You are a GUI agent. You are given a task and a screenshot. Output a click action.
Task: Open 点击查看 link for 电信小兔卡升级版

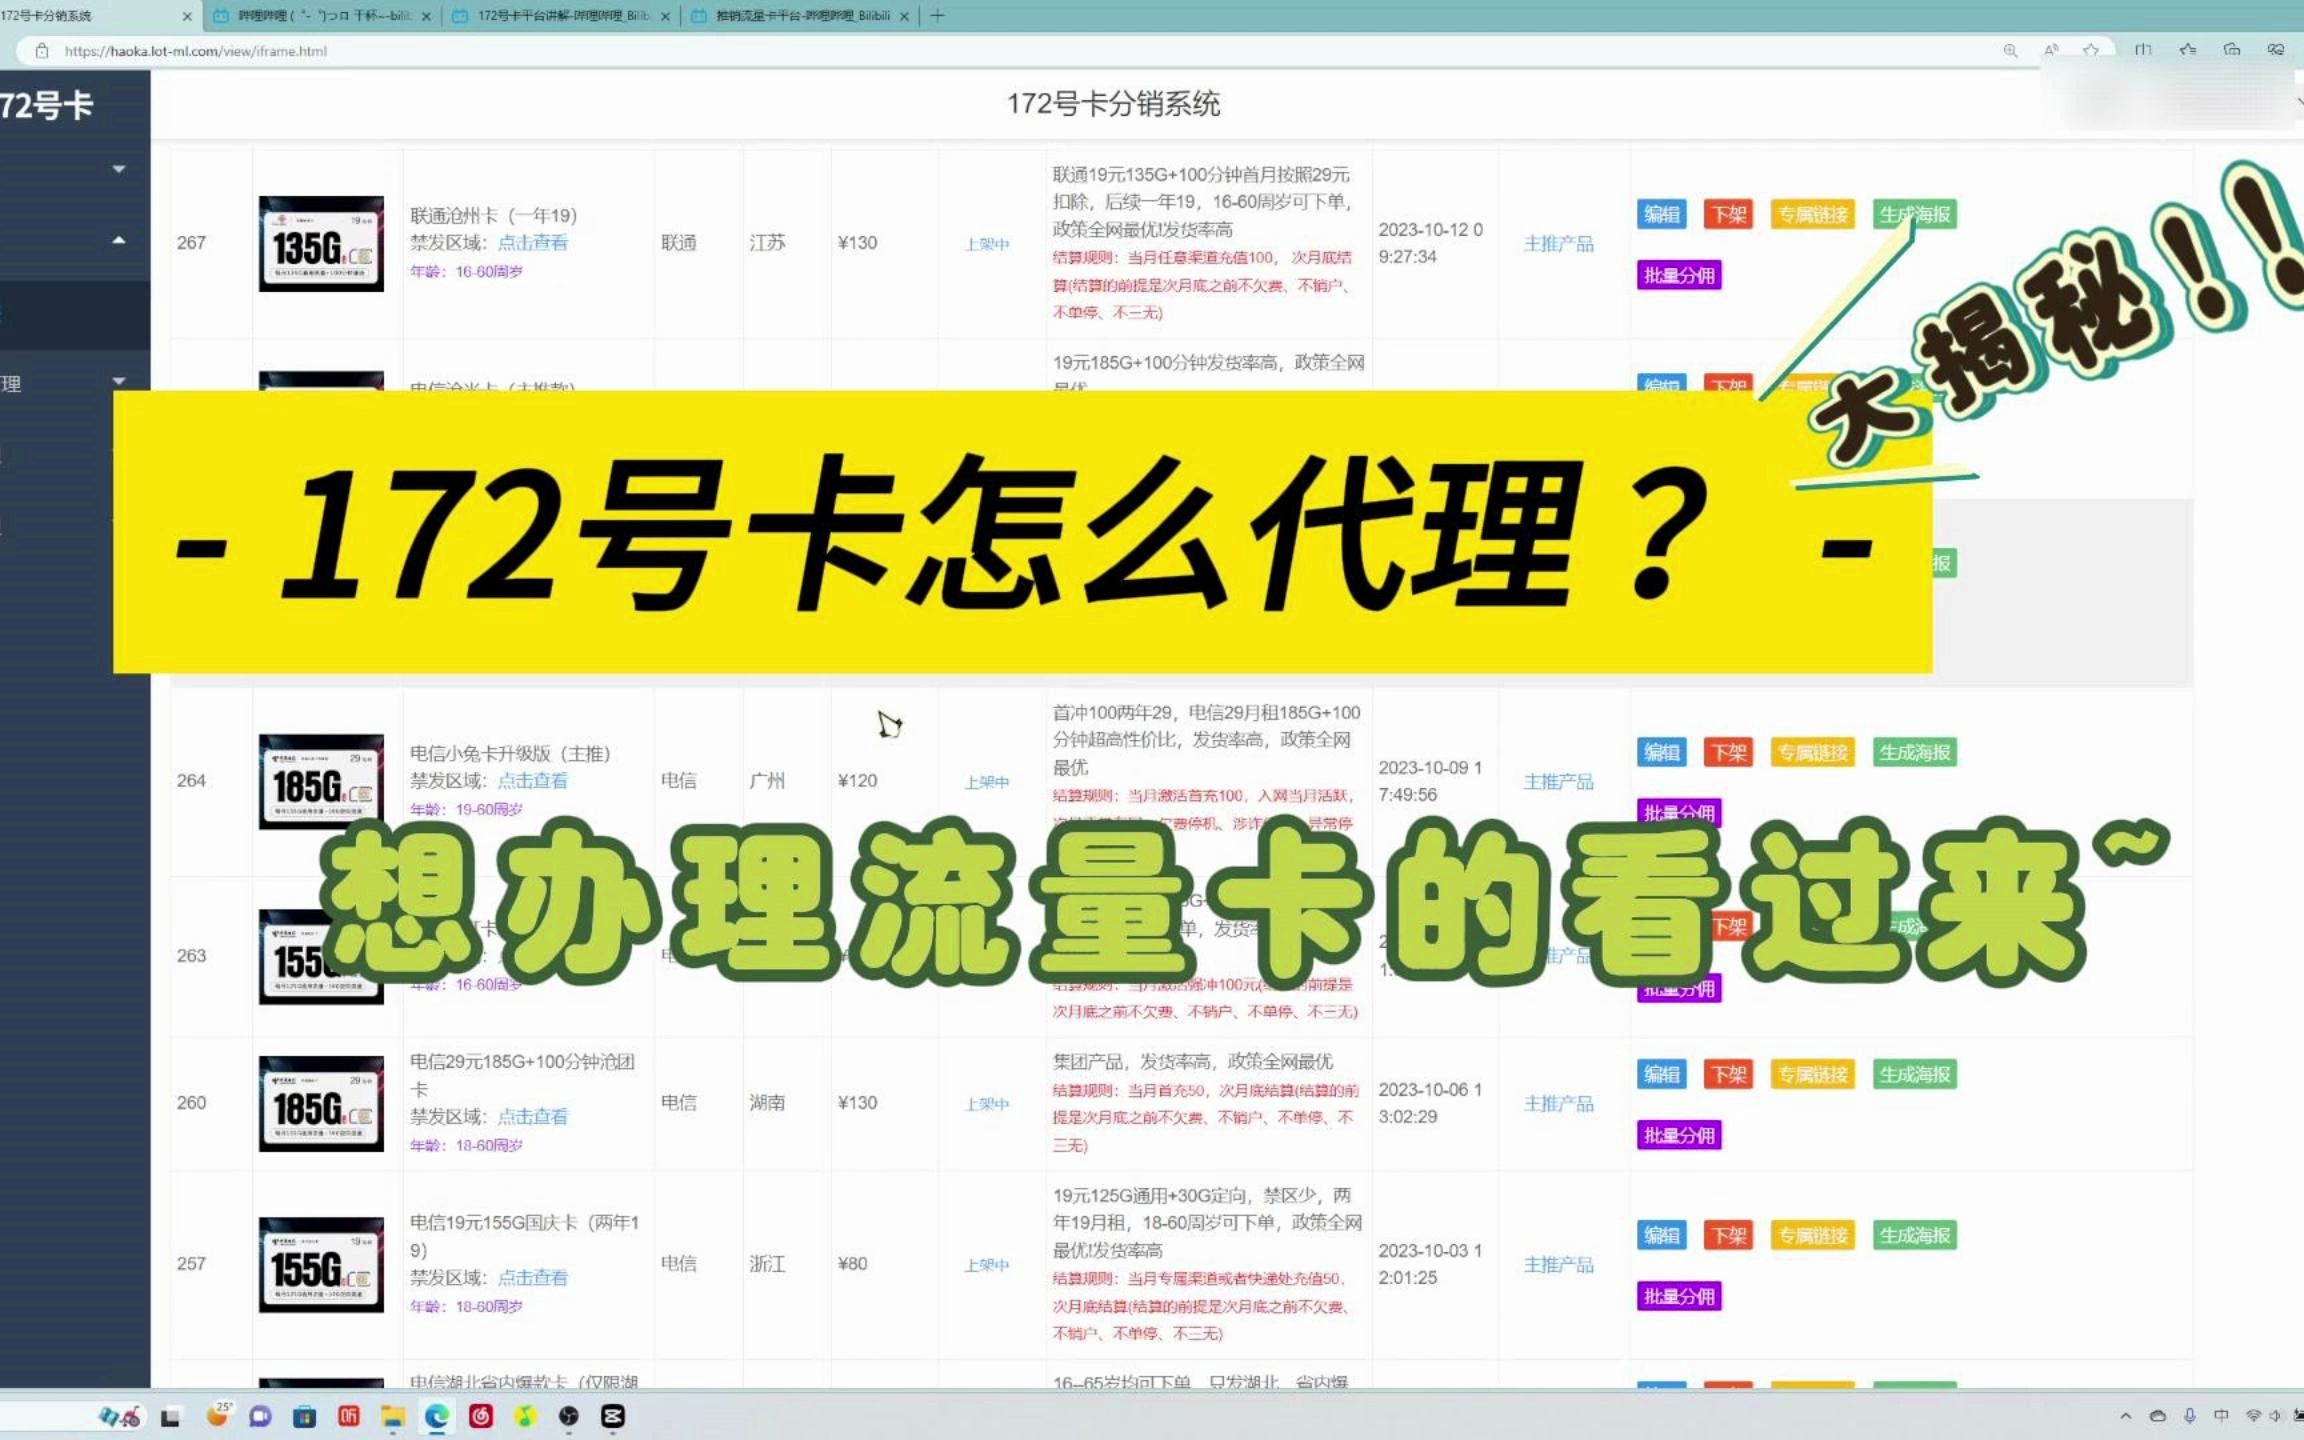pyautogui.click(x=532, y=780)
